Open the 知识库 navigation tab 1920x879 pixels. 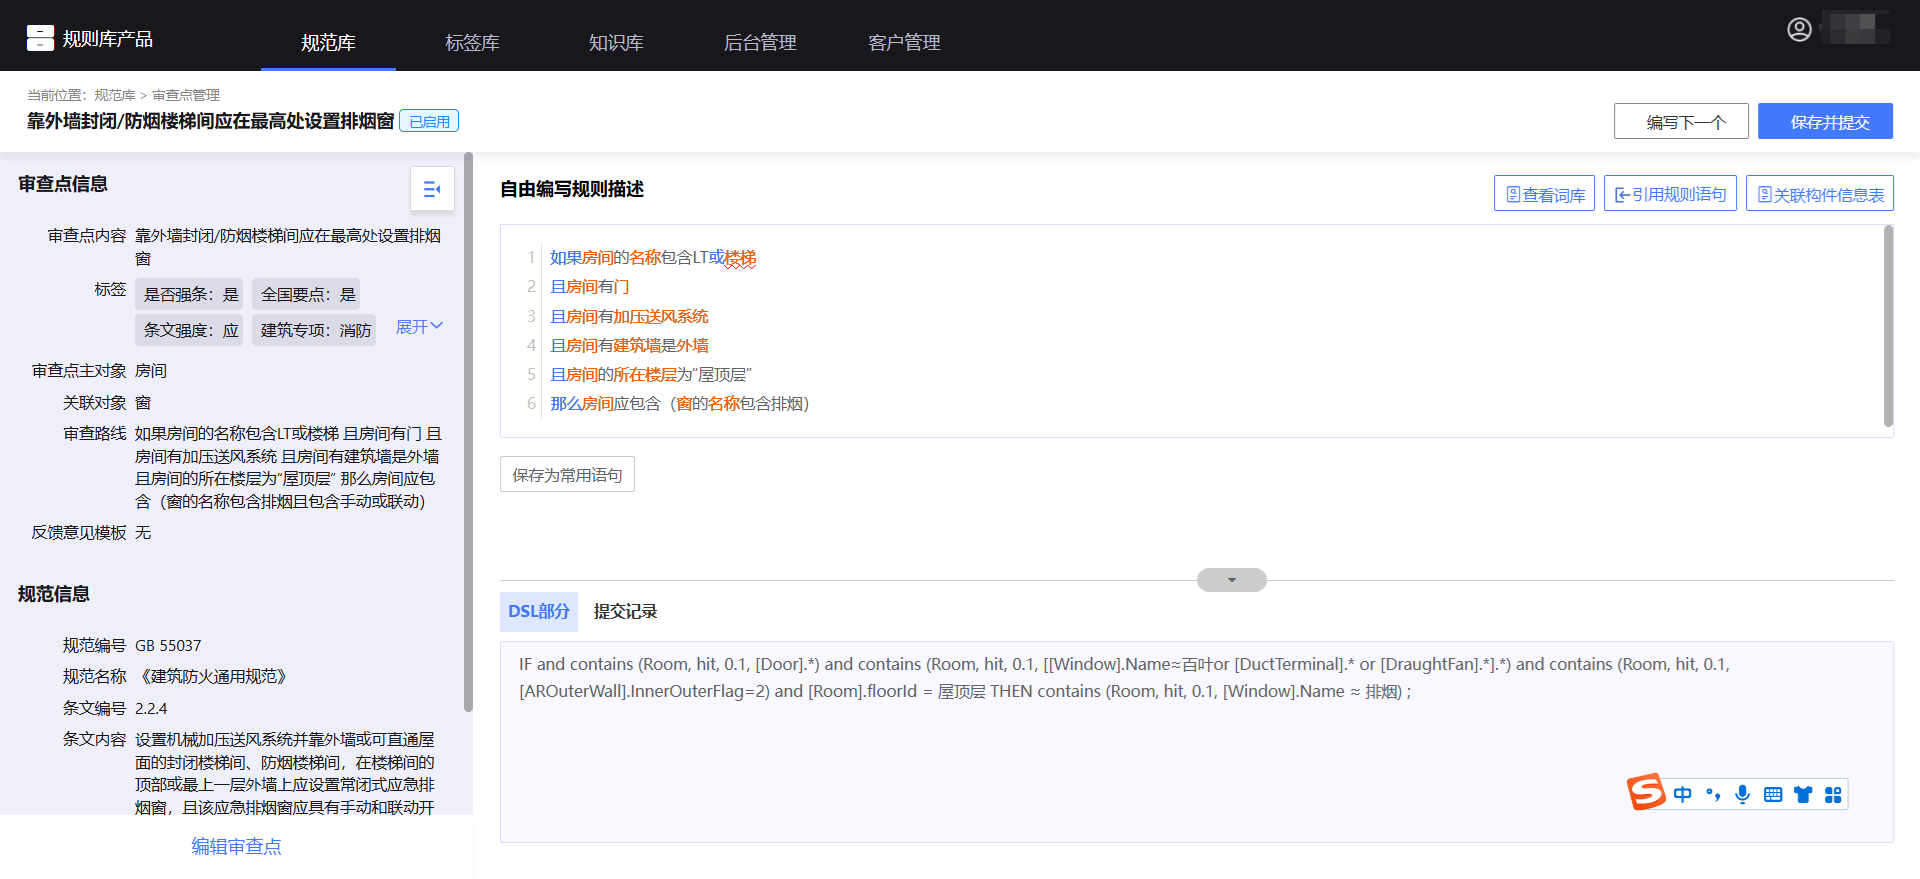point(616,42)
